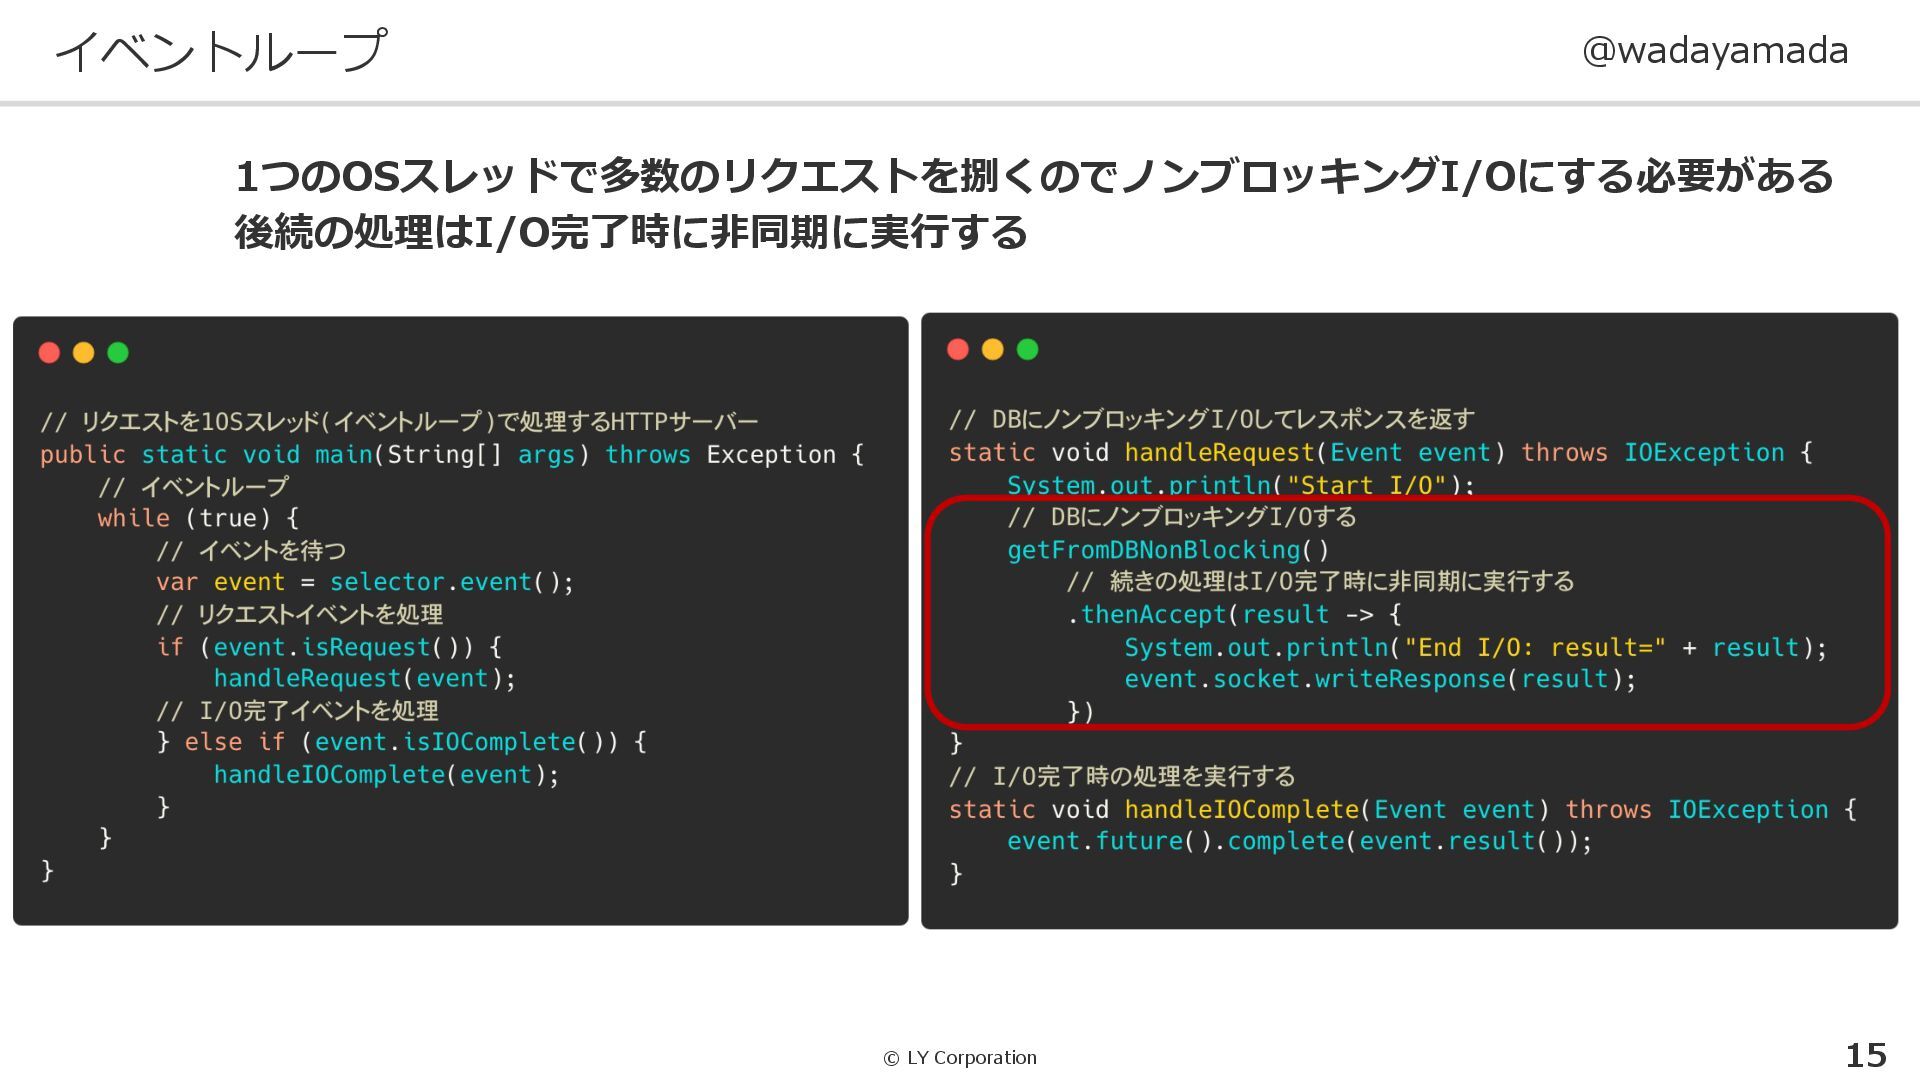Click the getFromDBNonBlocking() call

click(x=1168, y=550)
